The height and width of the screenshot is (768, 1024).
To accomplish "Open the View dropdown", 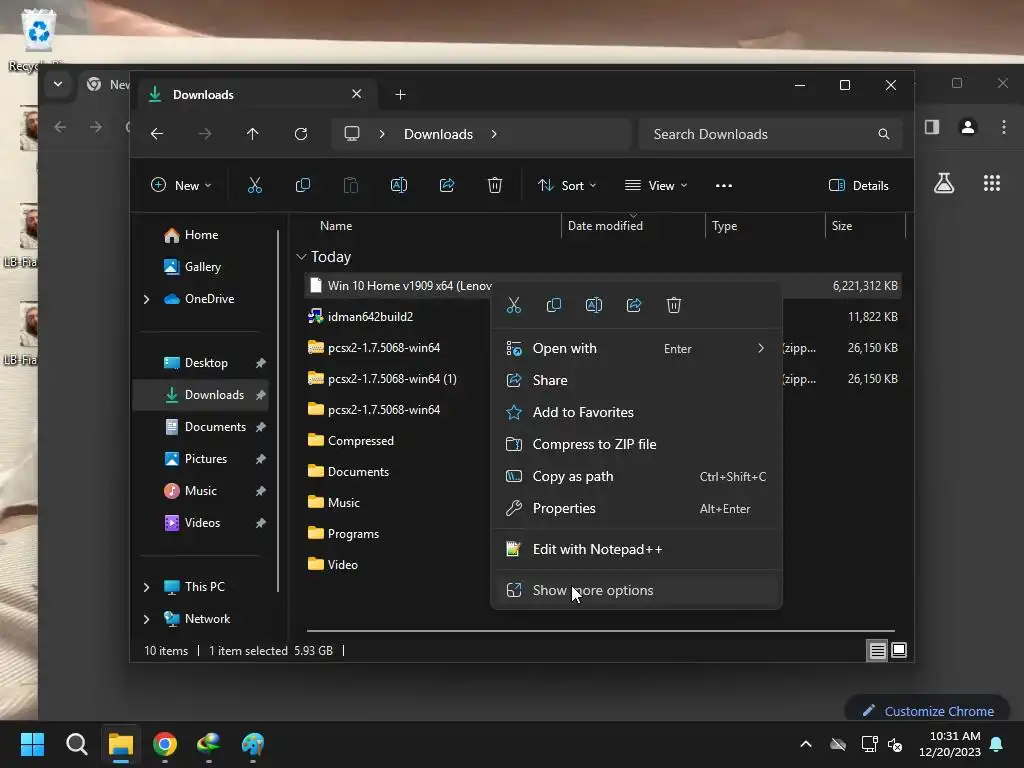I will [656, 185].
